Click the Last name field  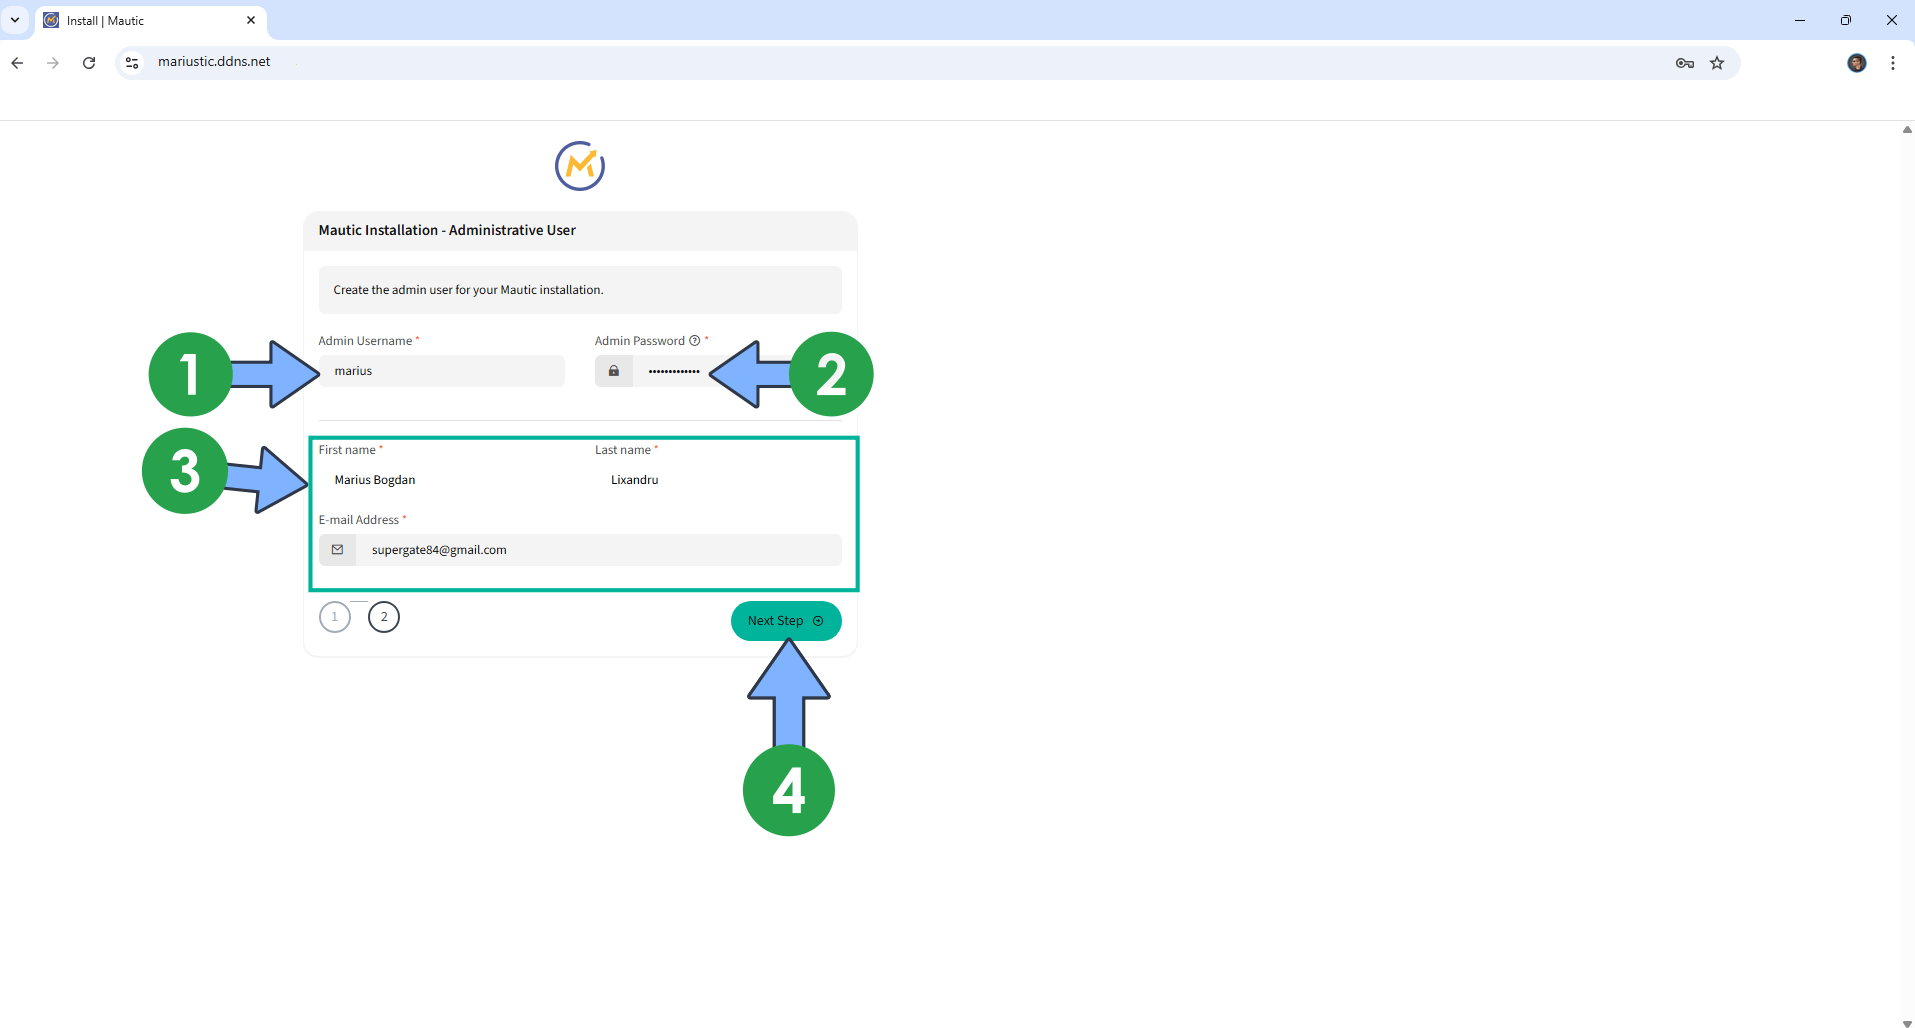coord(718,480)
